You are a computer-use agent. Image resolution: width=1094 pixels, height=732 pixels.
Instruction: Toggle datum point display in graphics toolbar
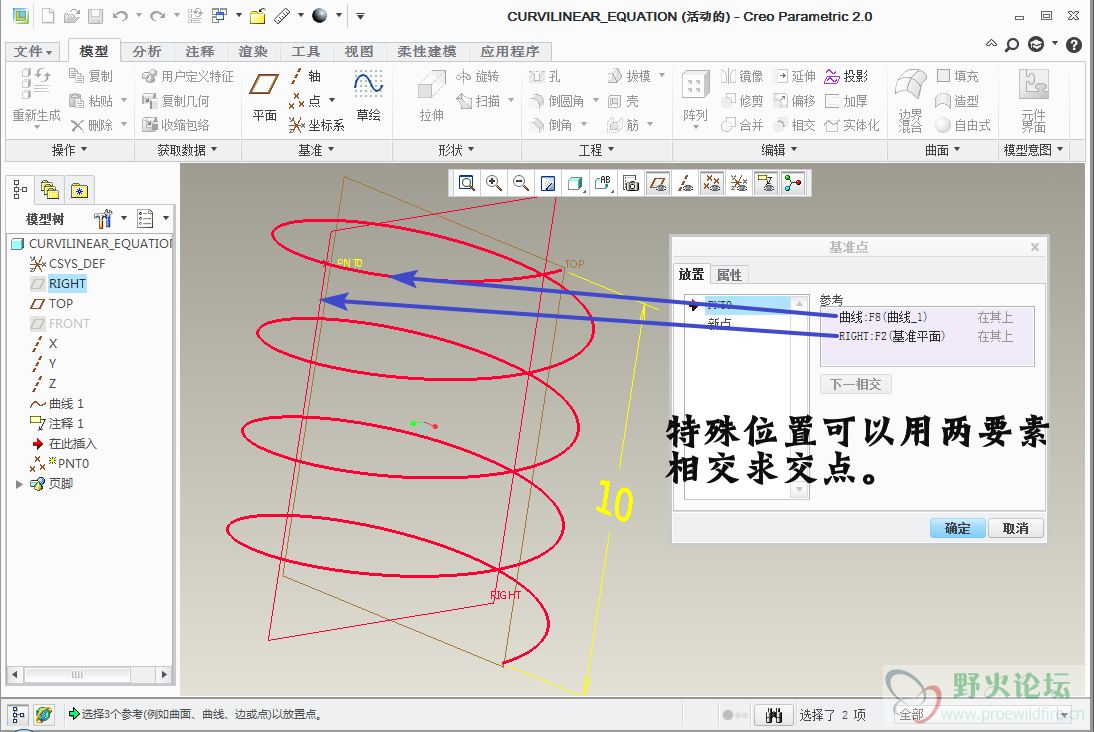(712, 184)
